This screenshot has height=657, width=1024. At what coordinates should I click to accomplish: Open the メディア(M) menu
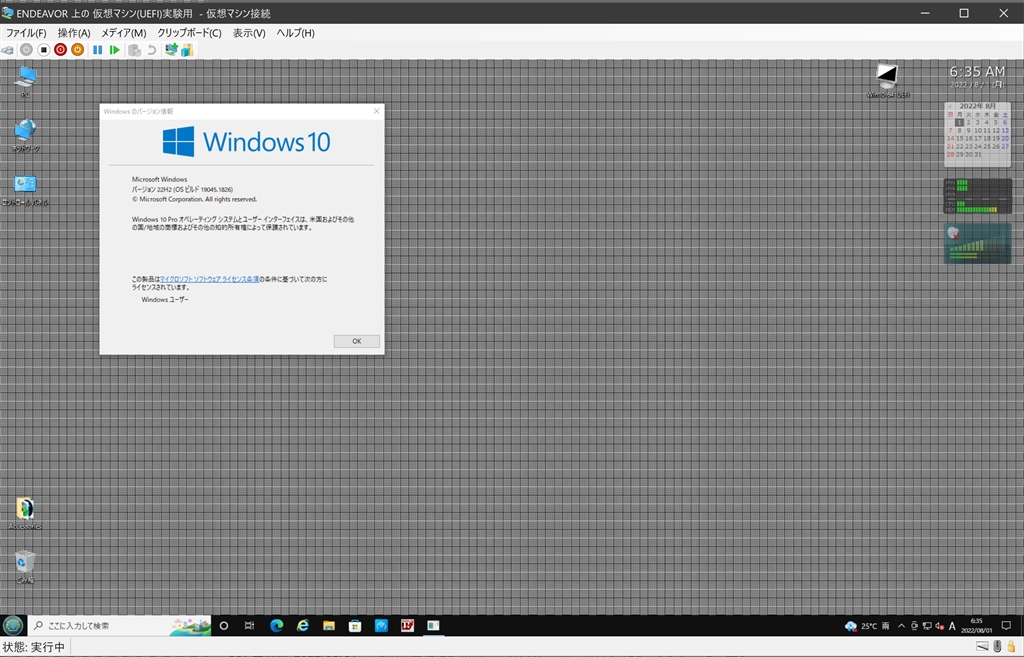123,33
